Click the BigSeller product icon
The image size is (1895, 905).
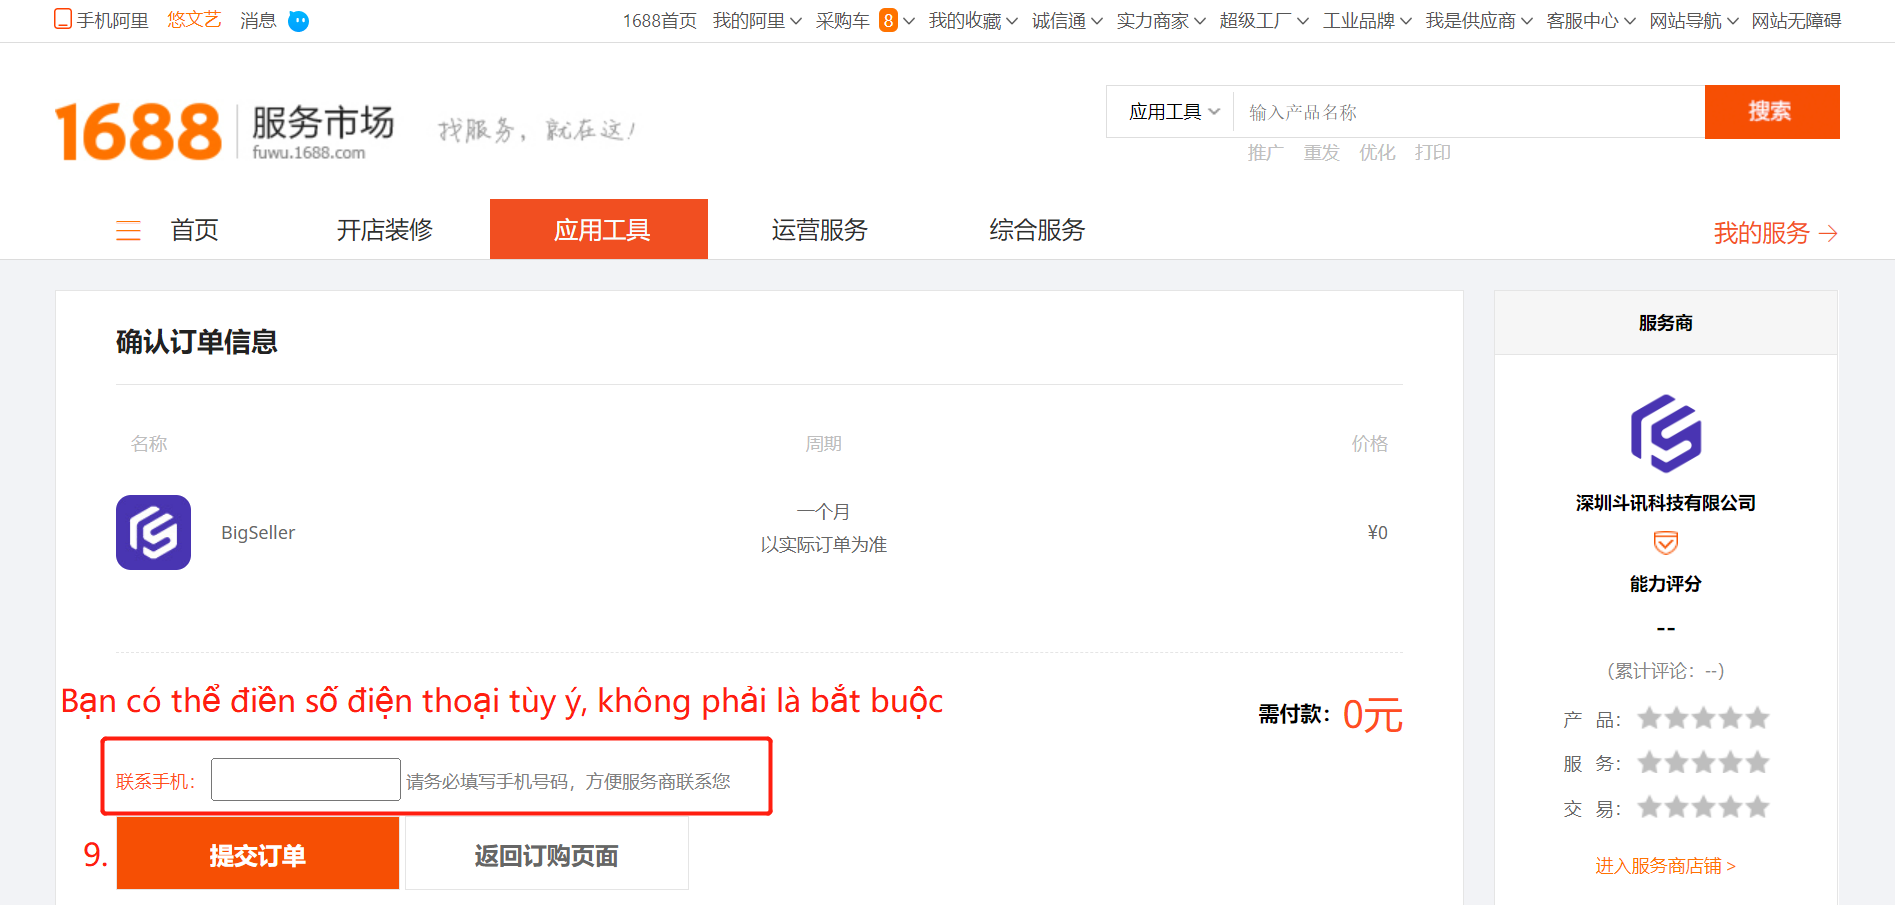pos(153,532)
